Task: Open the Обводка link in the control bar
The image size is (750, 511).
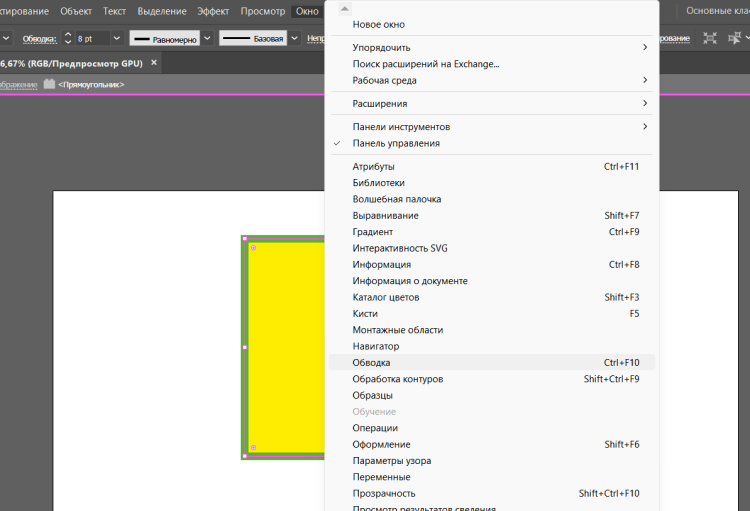Action: pyautogui.click(x=40, y=39)
